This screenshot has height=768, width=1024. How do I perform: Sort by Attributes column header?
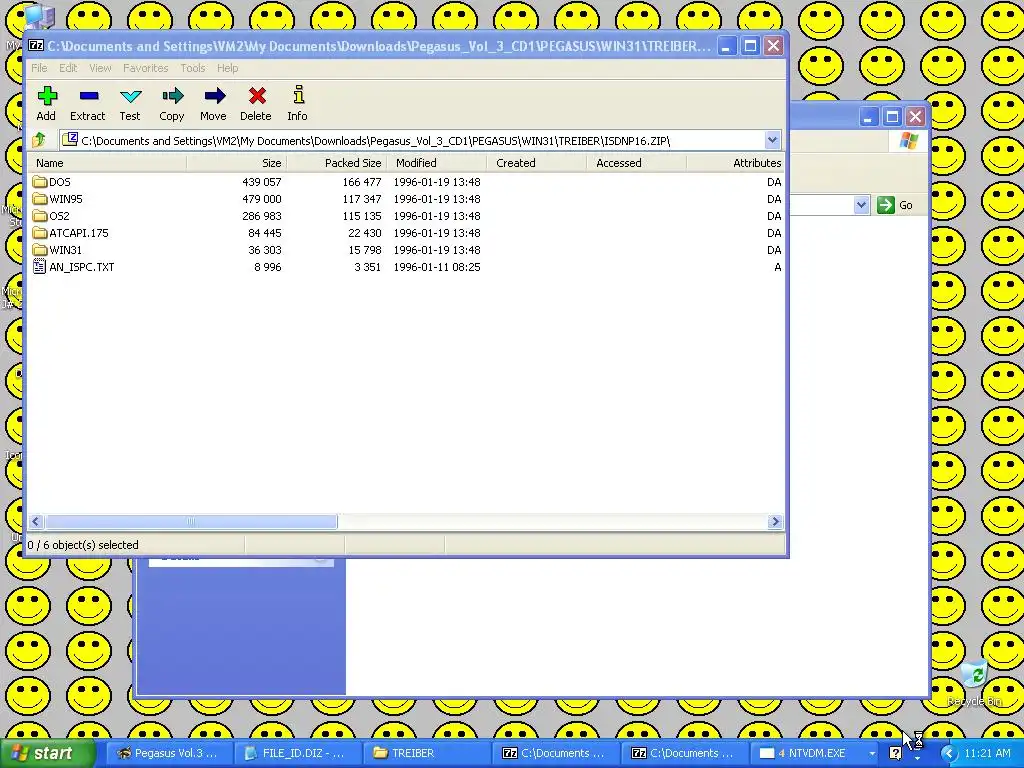(x=736, y=163)
